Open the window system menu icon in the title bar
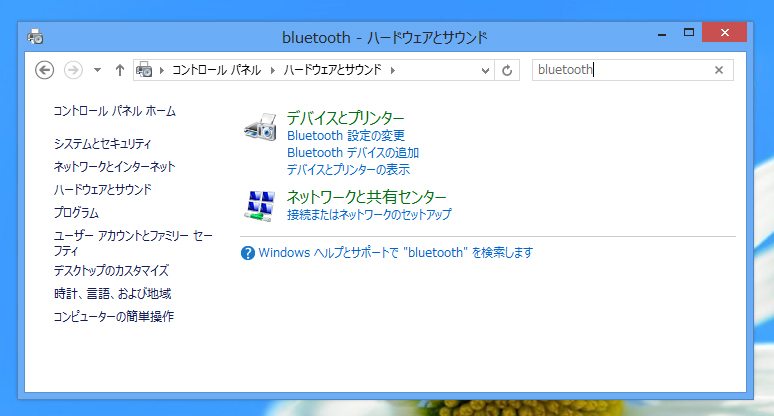 pos(36,37)
